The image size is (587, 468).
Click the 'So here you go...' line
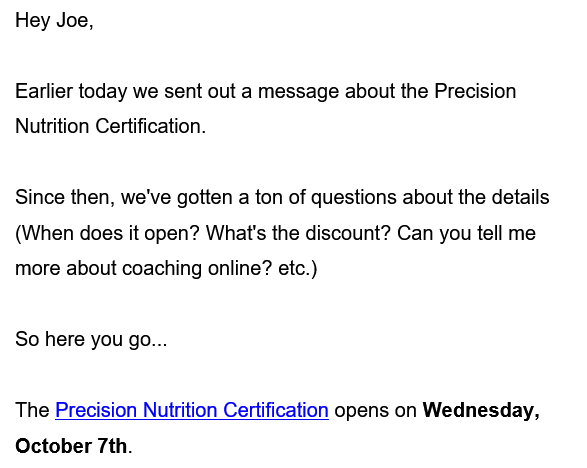pos(91,340)
